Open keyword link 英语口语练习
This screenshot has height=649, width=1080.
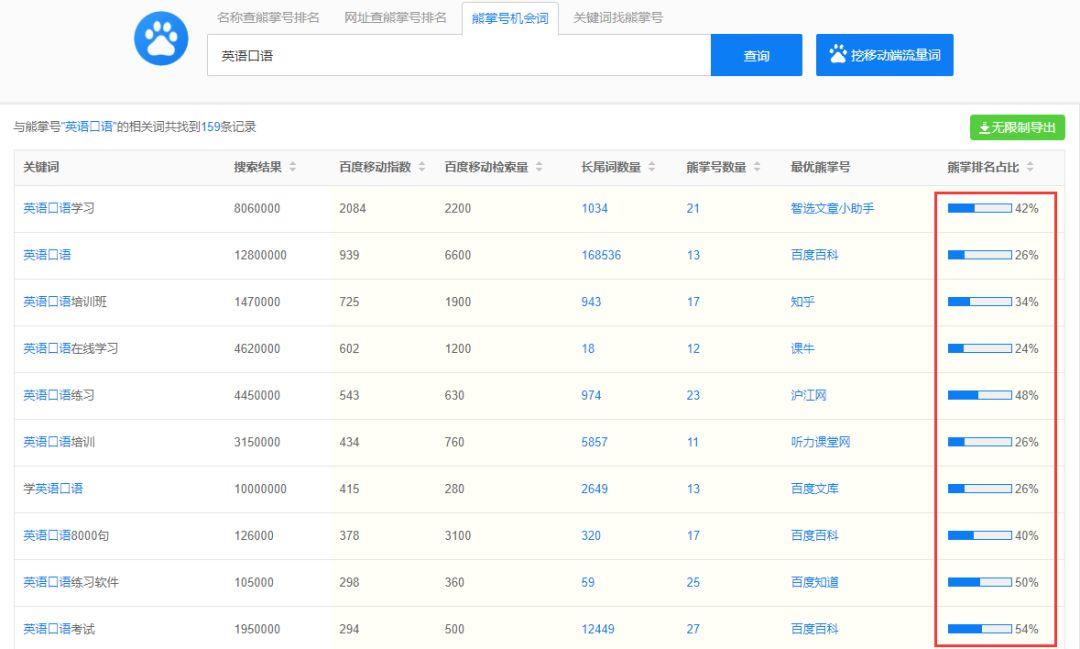coord(59,395)
